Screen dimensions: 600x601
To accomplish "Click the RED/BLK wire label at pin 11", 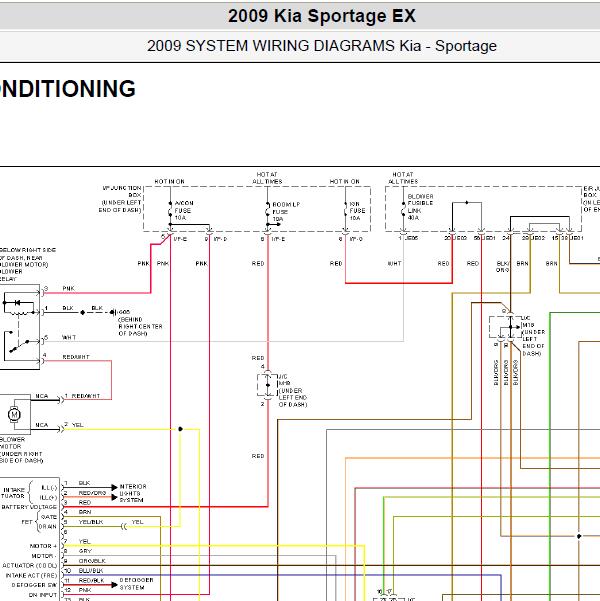I will (91, 581).
